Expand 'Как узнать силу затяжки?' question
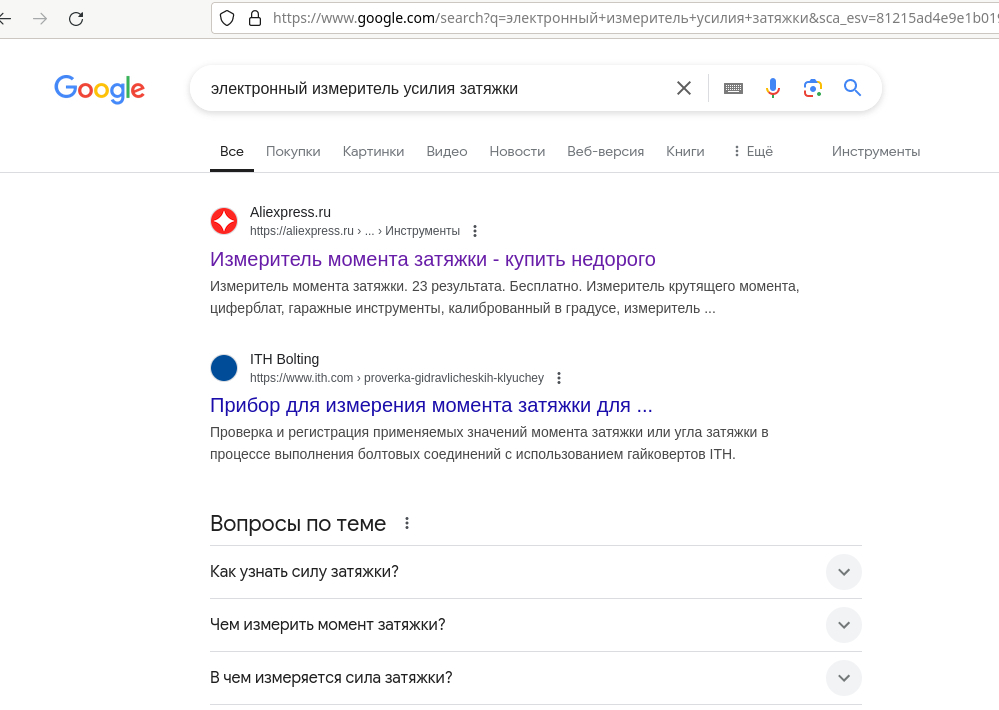Image resolution: width=999 pixels, height=710 pixels. tap(843, 572)
